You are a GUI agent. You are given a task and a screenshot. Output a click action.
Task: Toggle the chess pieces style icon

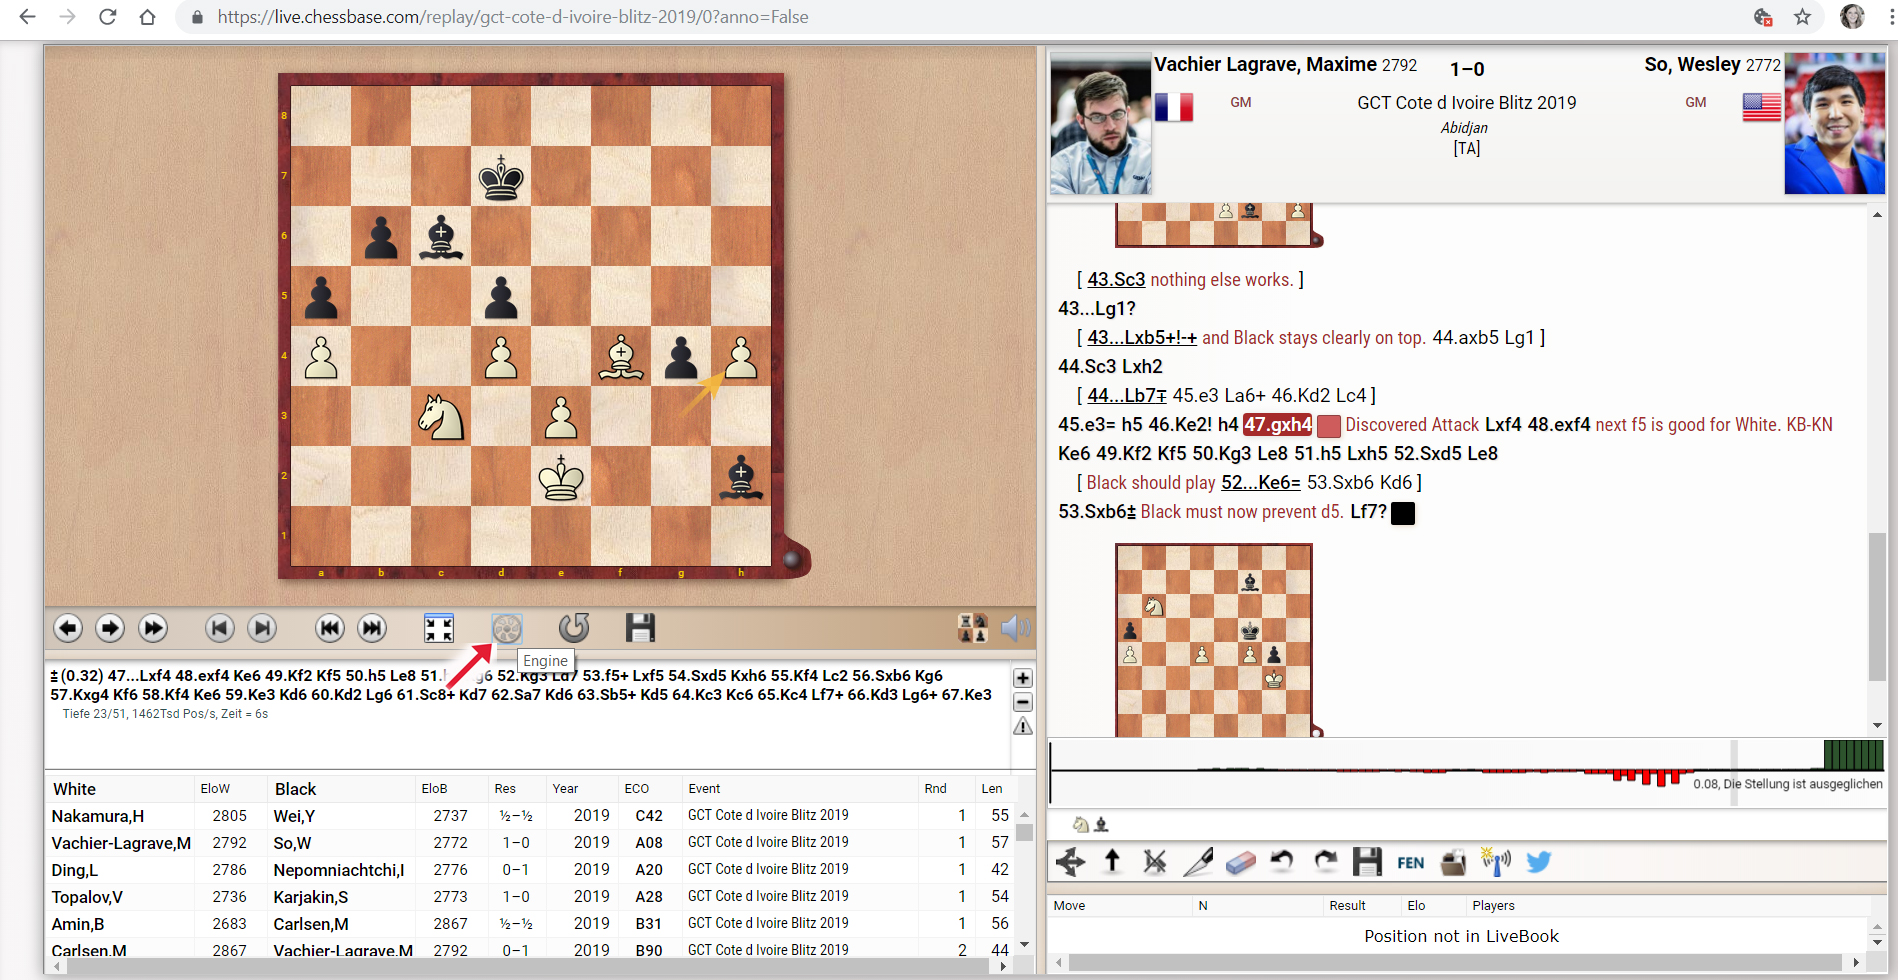(972, 628)
